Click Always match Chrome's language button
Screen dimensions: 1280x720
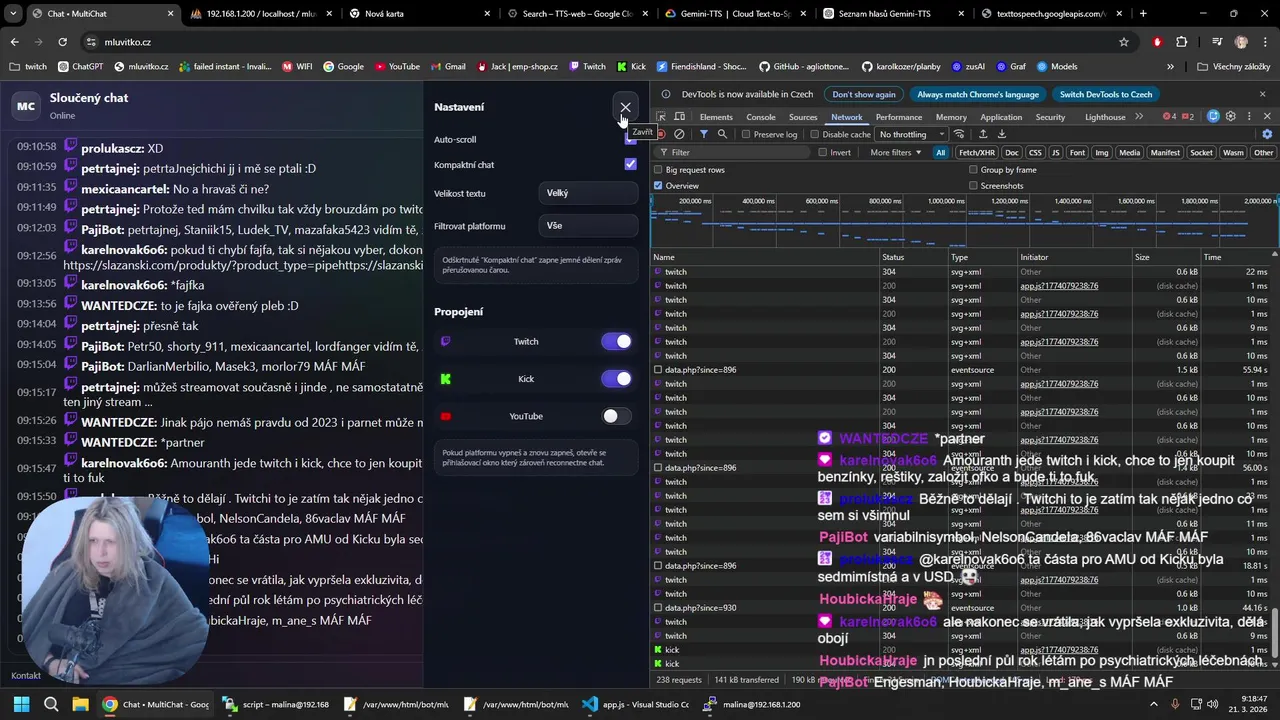point(978,94)
